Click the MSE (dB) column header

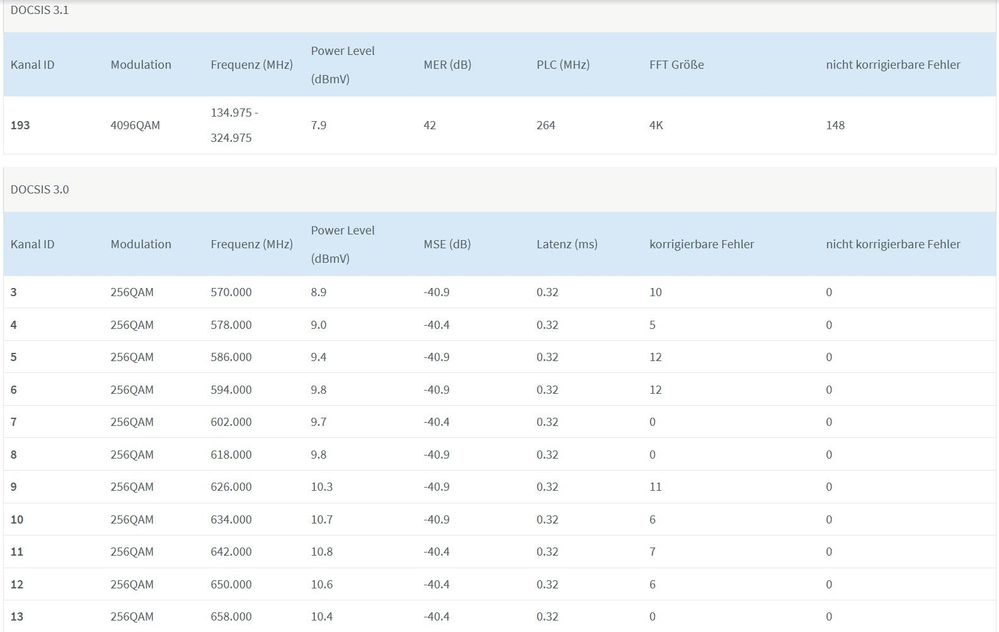[447, 244]
